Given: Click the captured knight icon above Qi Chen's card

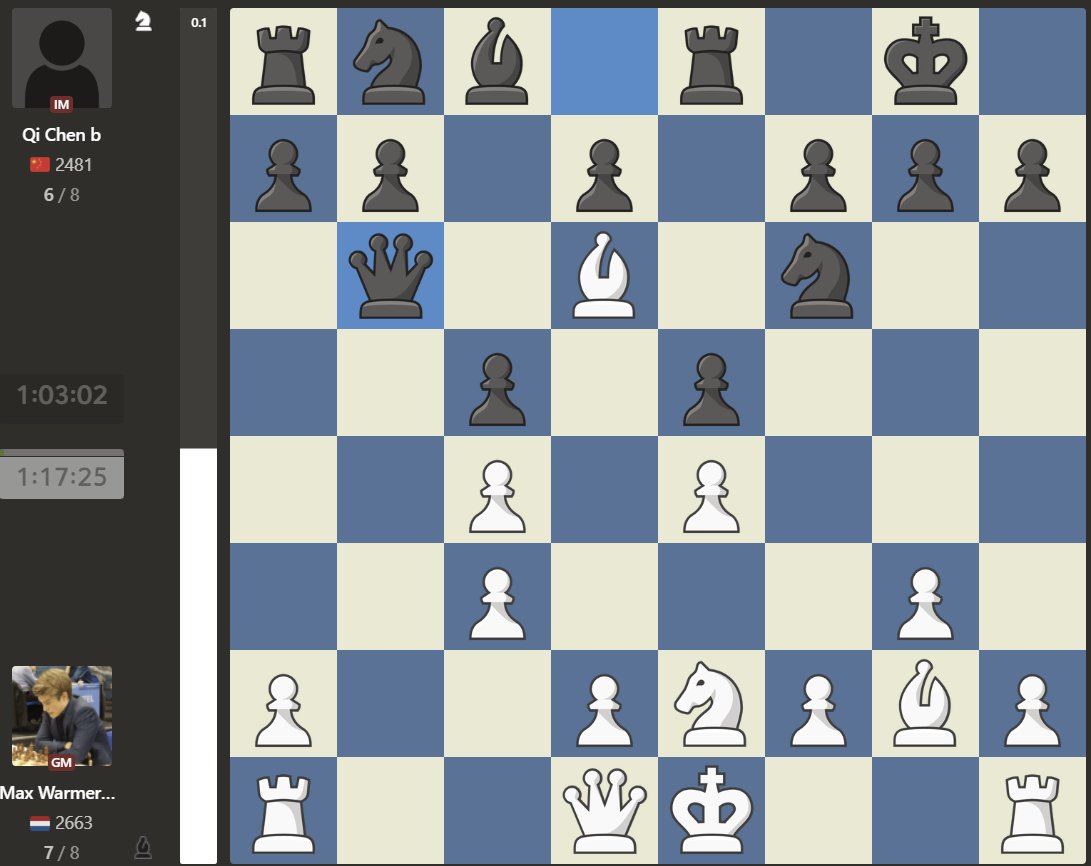Looking at the screenshot, I should [x=143, y=20].
